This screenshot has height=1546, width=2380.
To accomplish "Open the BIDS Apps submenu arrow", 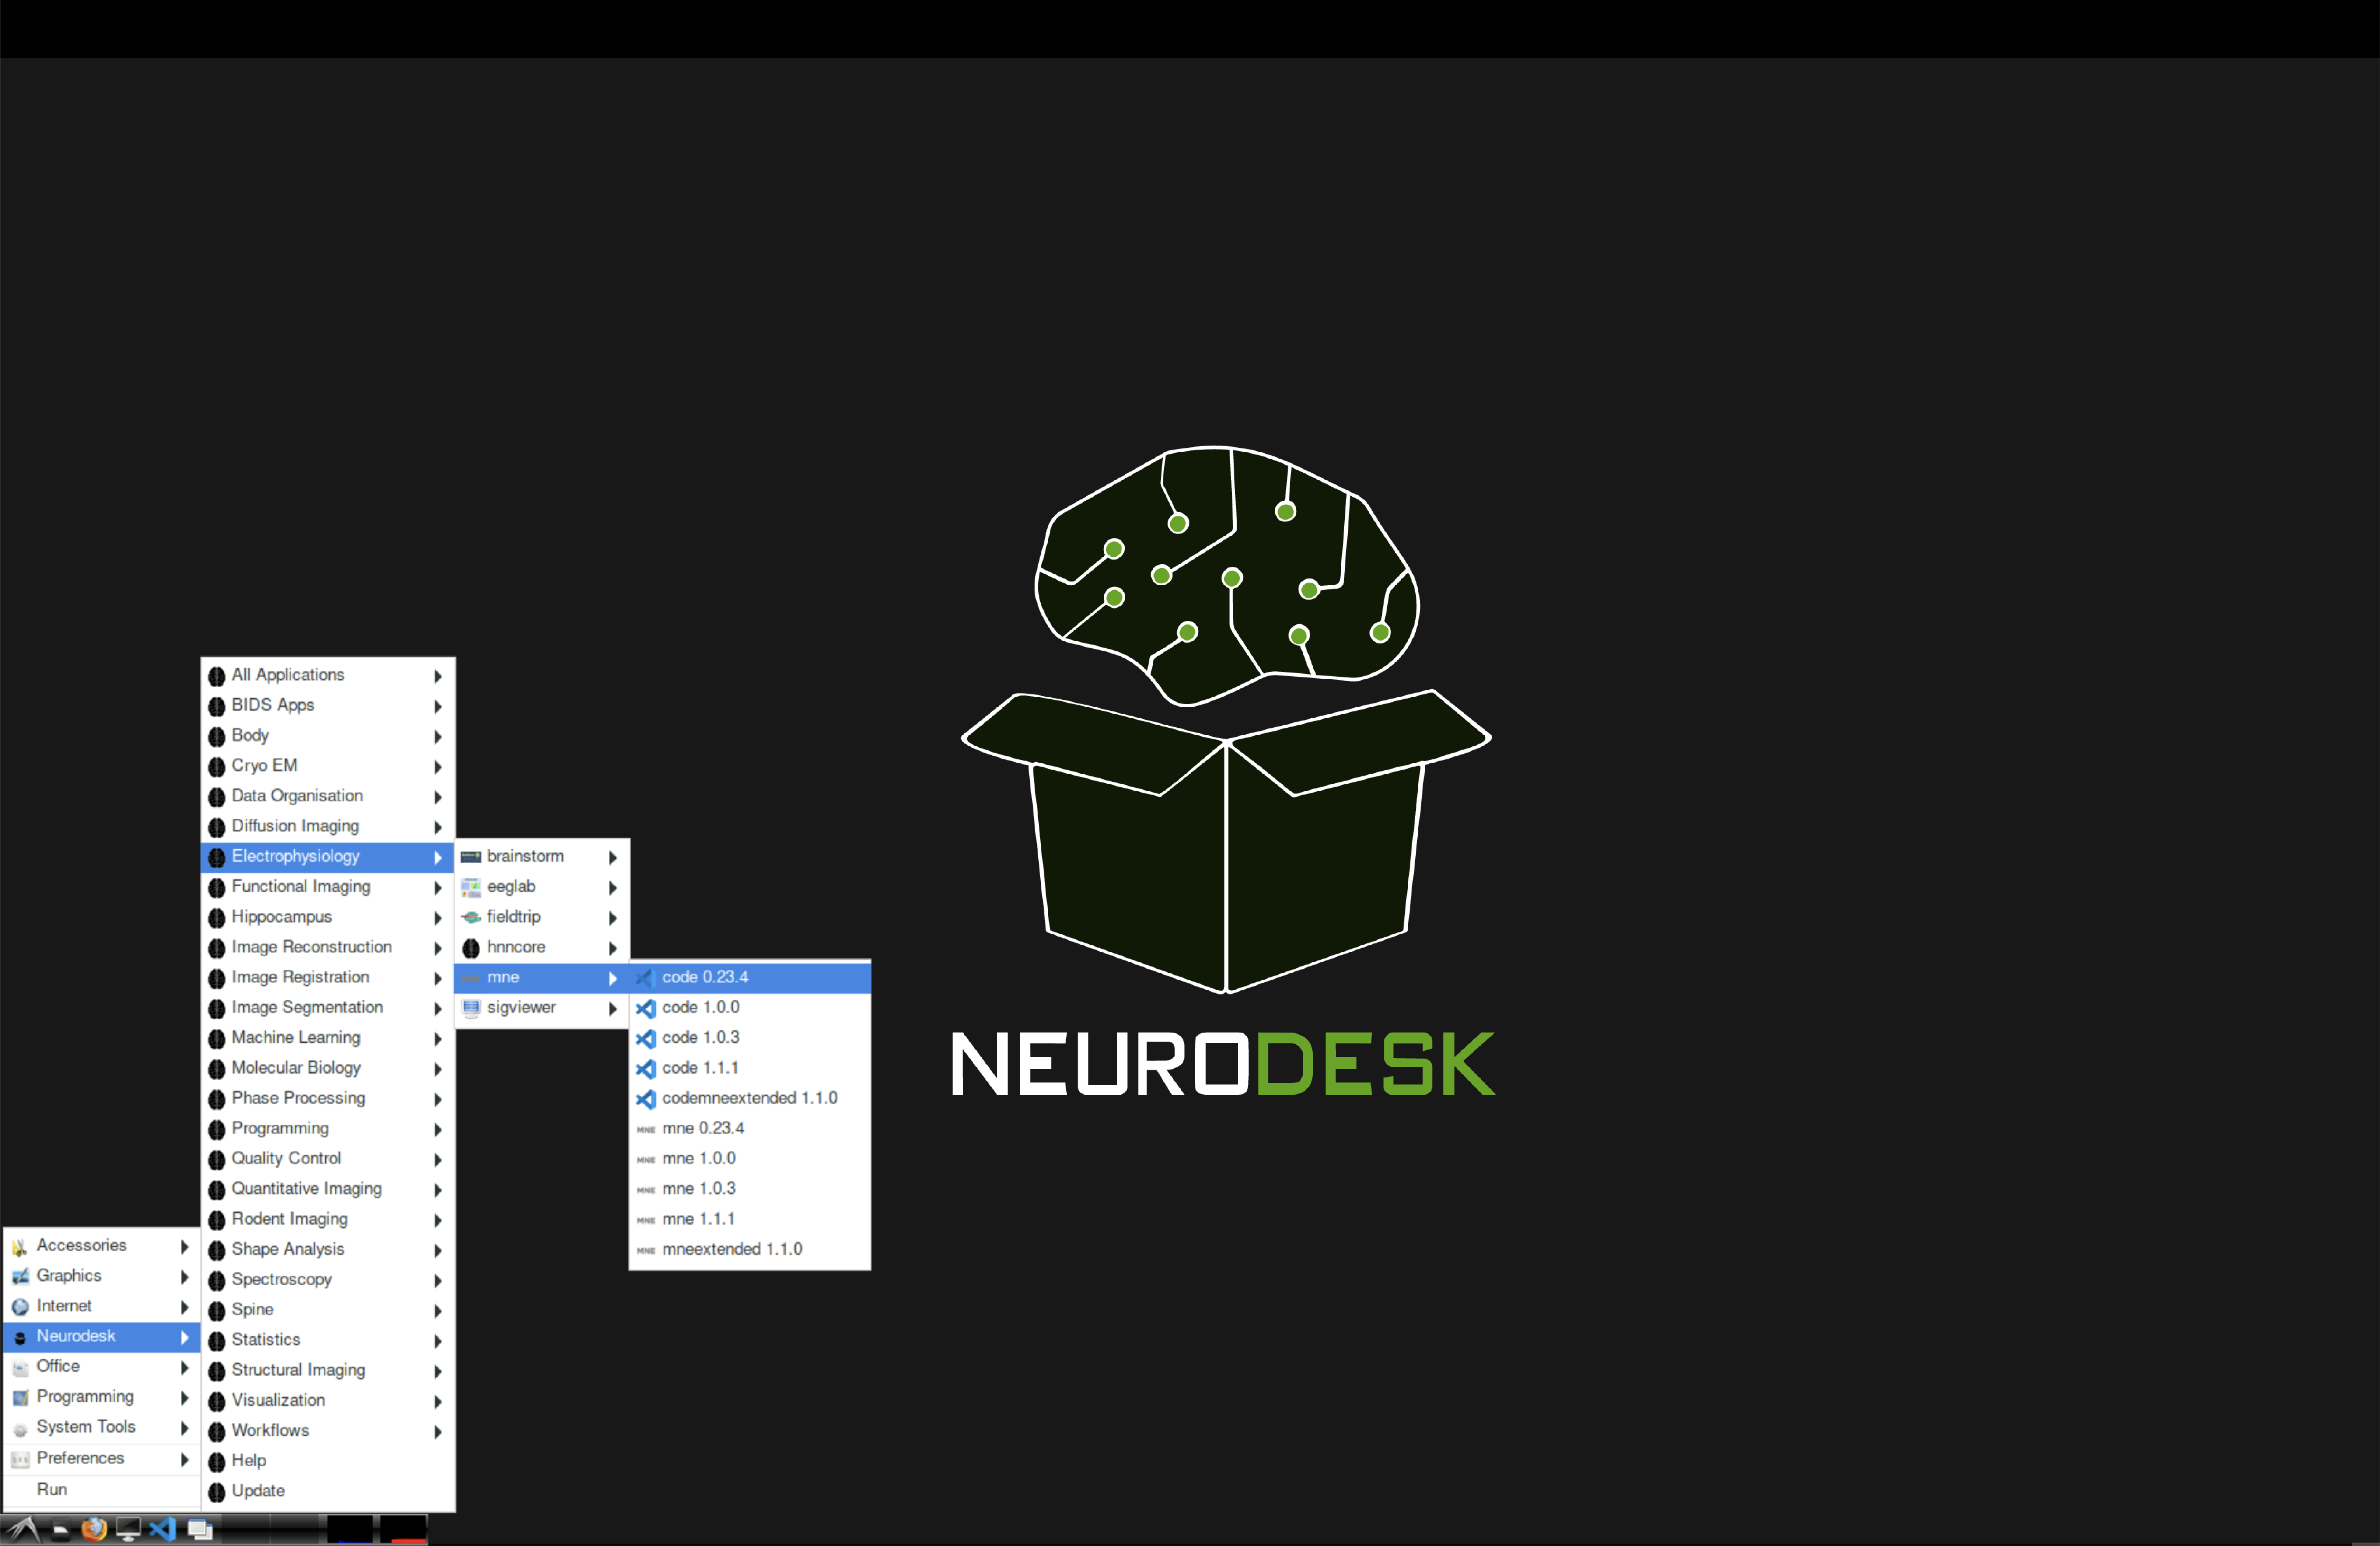I will tap(438, 706).
